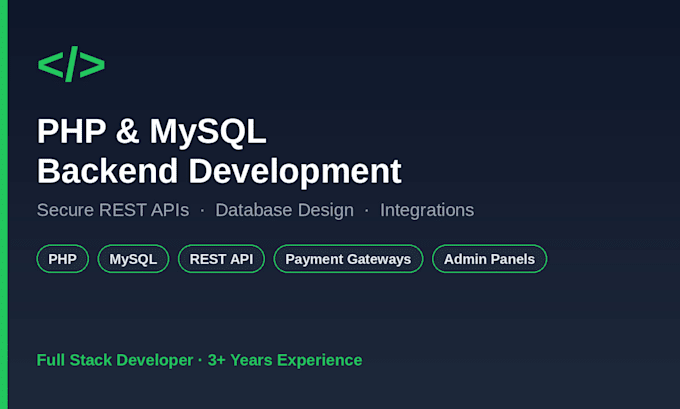Image resolution: width=680 pixels, height=409 pixels.
Task: Select the PHP tag pill
Action: point(62,259)
